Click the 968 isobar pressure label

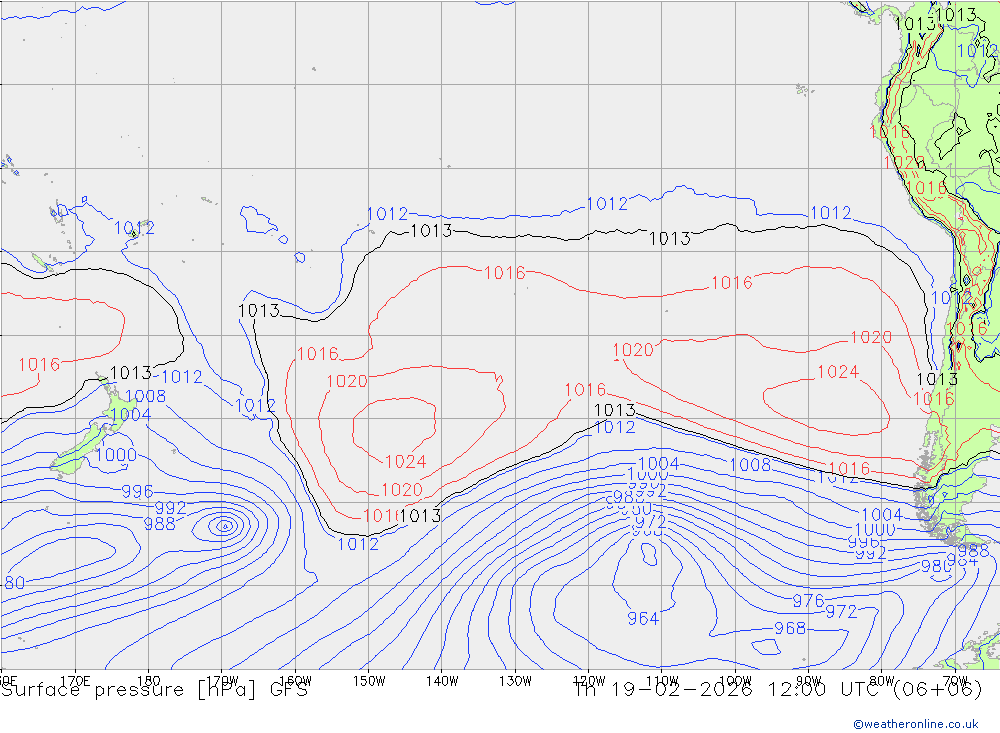pos(790,628)
